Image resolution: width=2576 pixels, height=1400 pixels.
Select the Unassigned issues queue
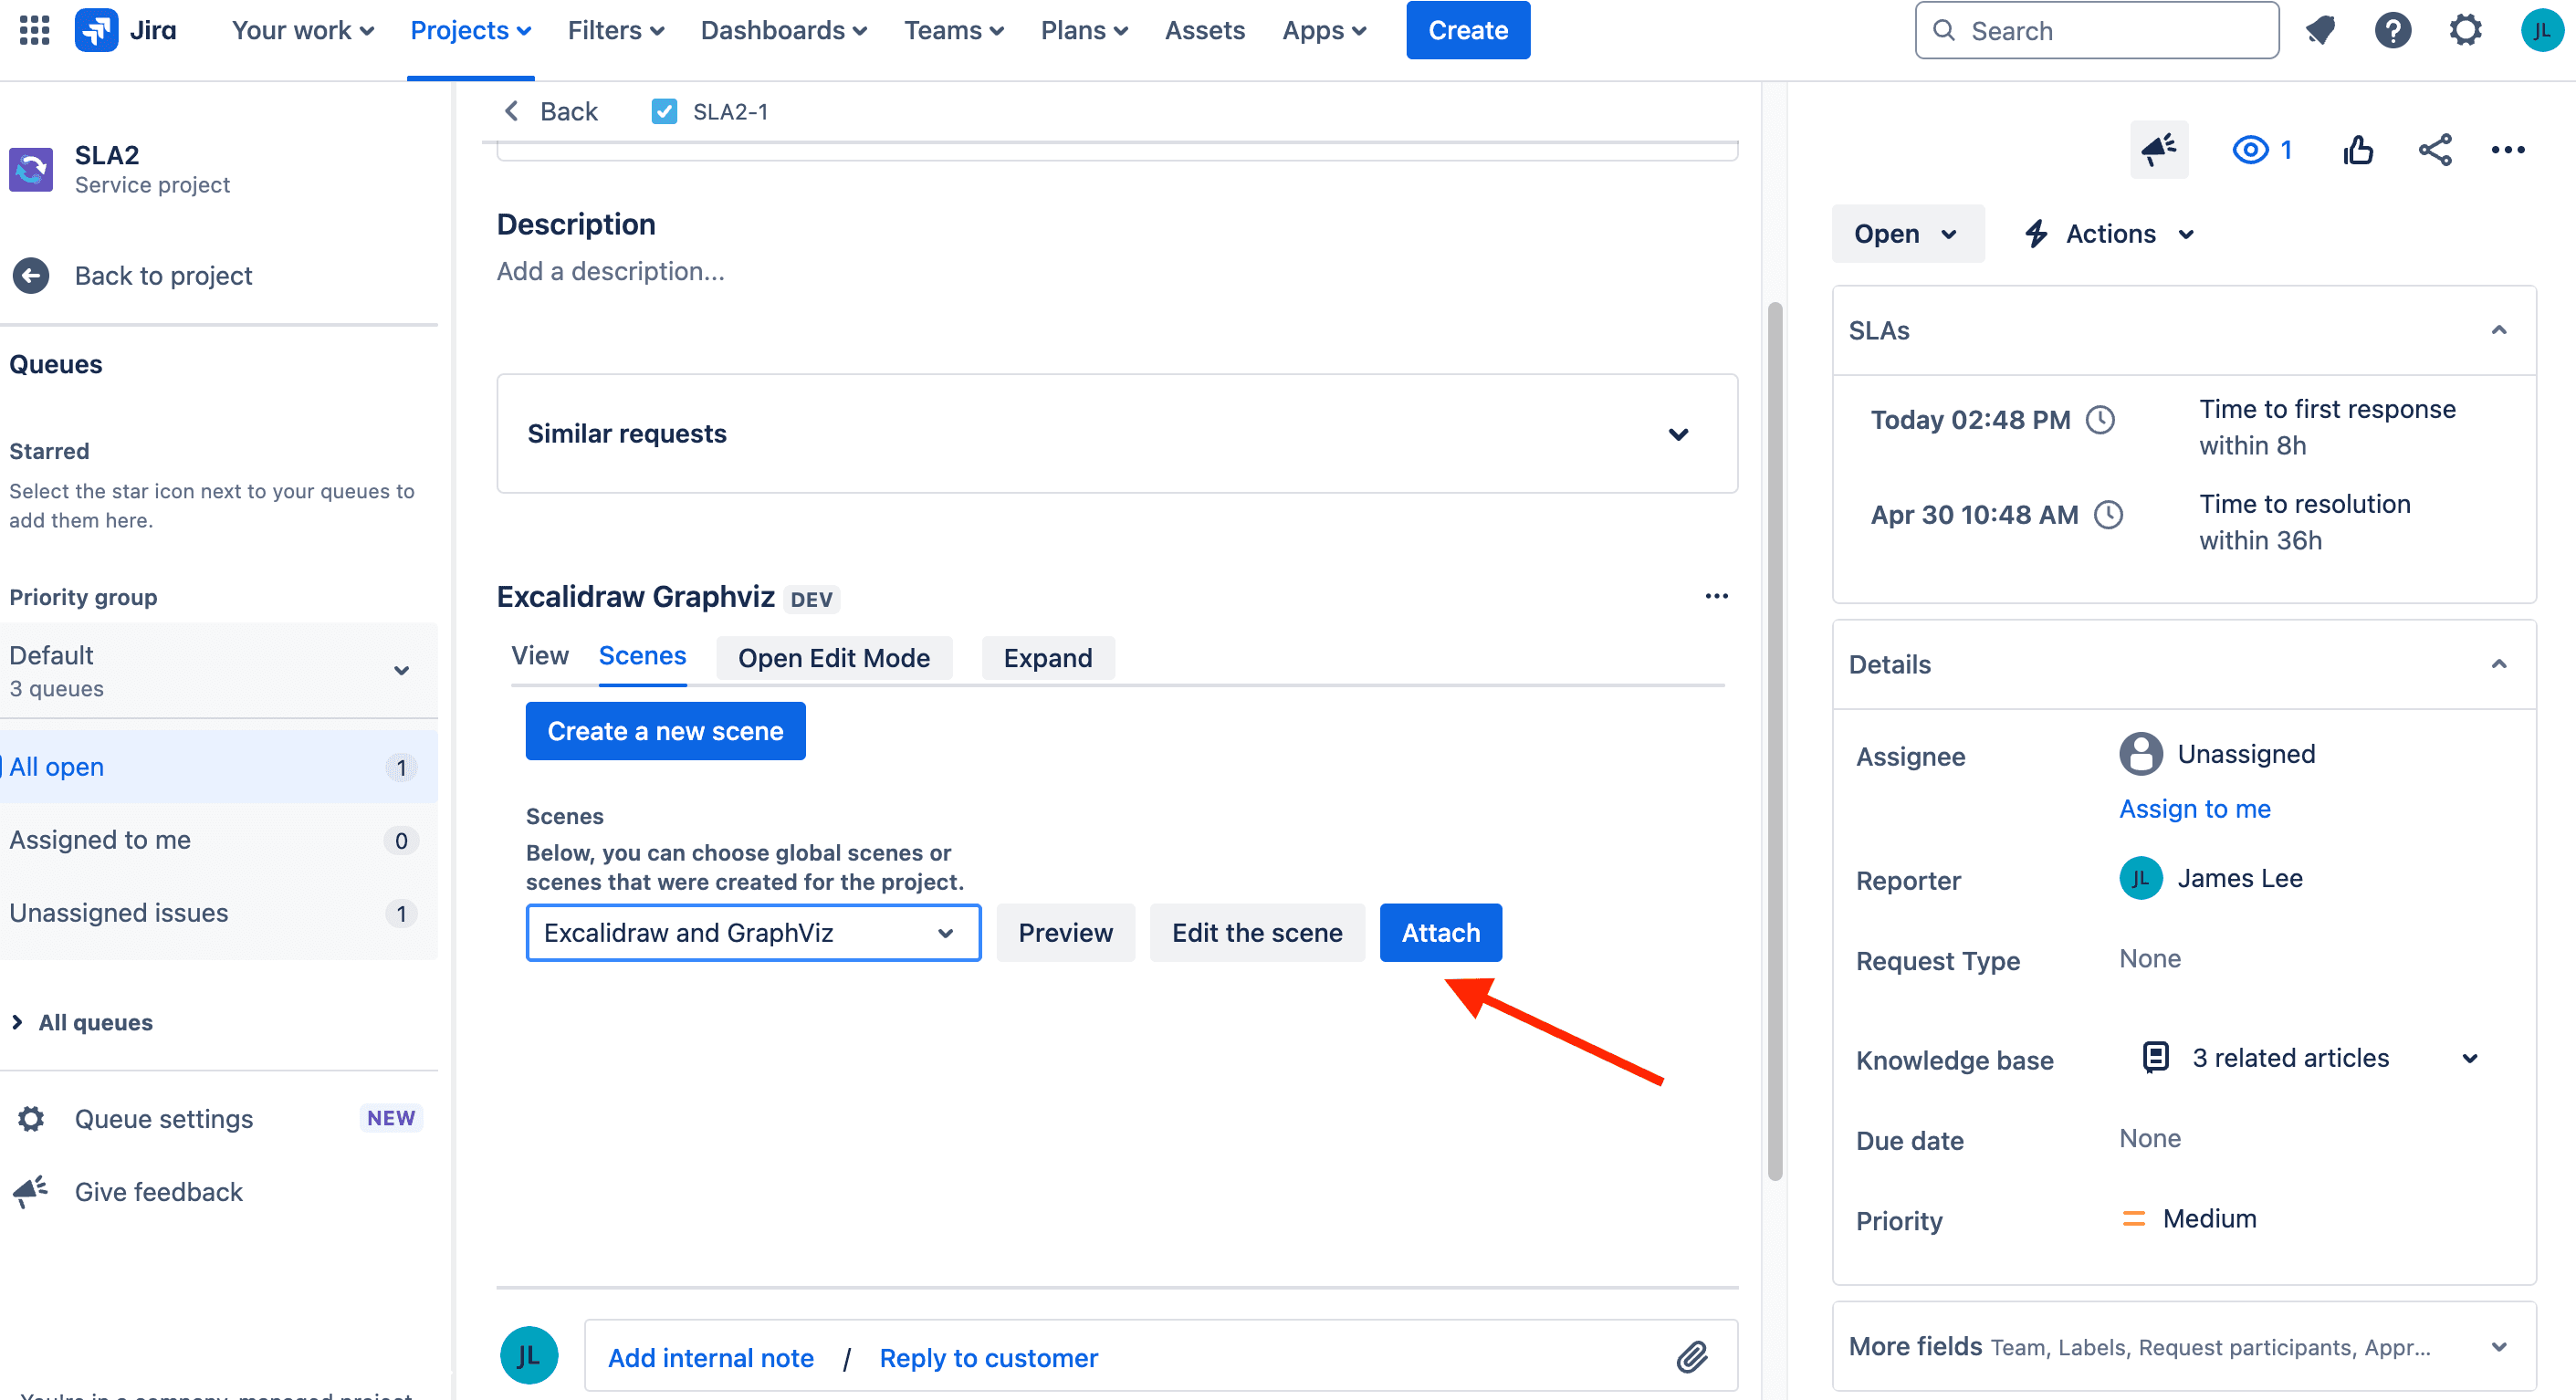tap(219, 912)
